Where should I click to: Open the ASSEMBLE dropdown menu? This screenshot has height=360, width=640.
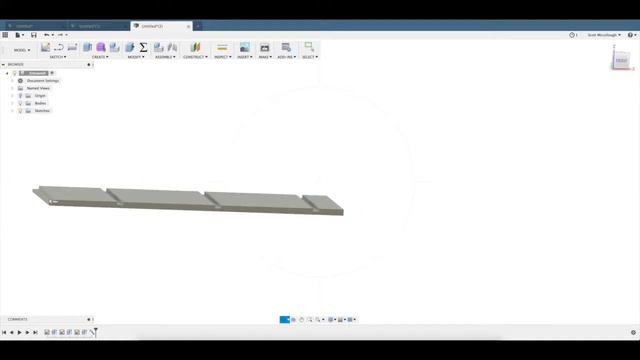pos(165,57)
